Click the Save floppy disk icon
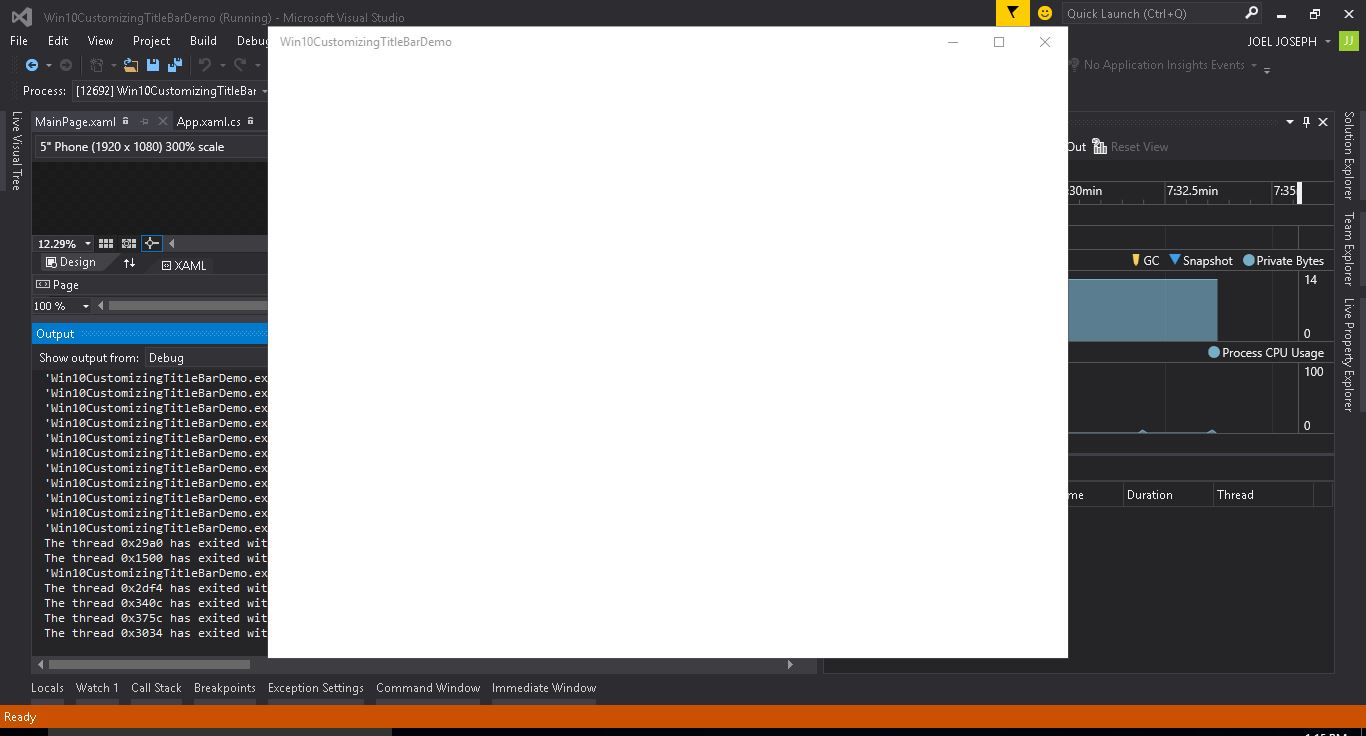This screenshot has width=1366, height=736. [x=153, y=65]
